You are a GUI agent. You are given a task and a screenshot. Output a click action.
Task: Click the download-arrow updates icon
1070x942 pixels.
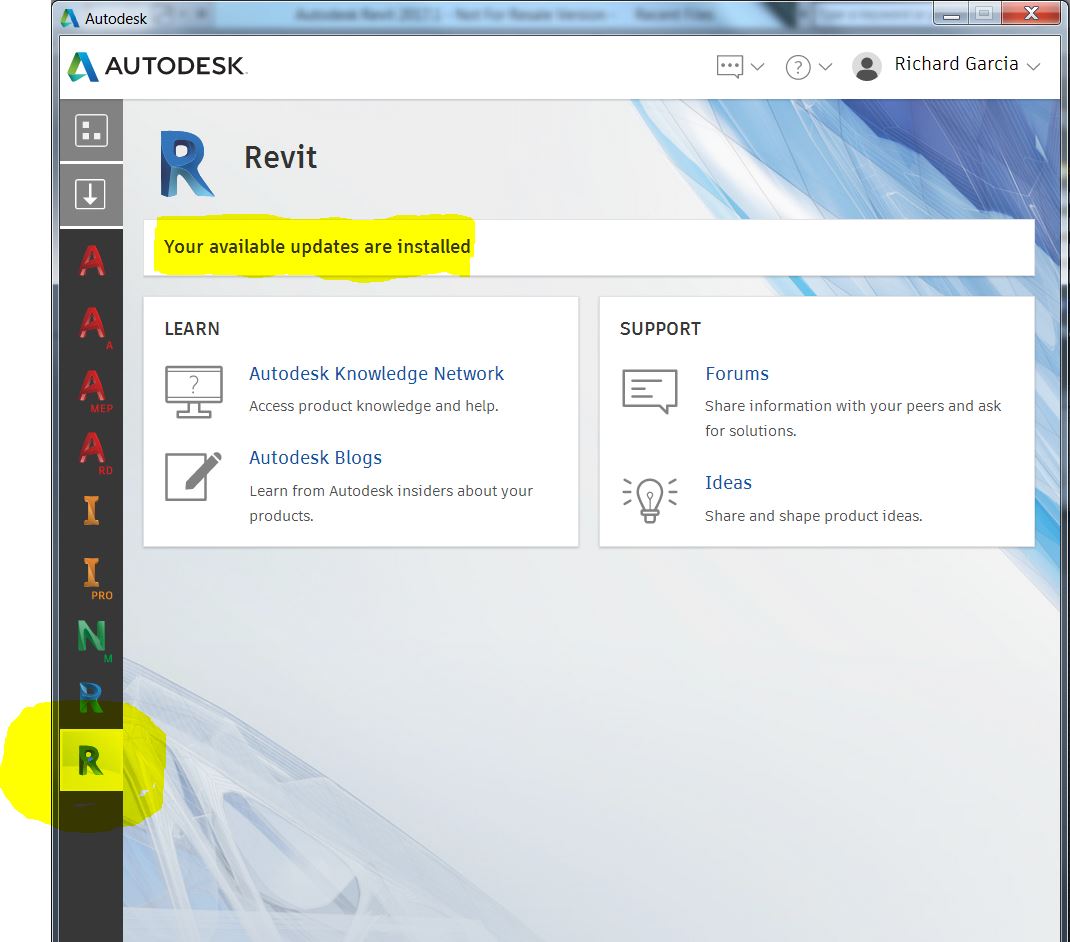point(91,194)
